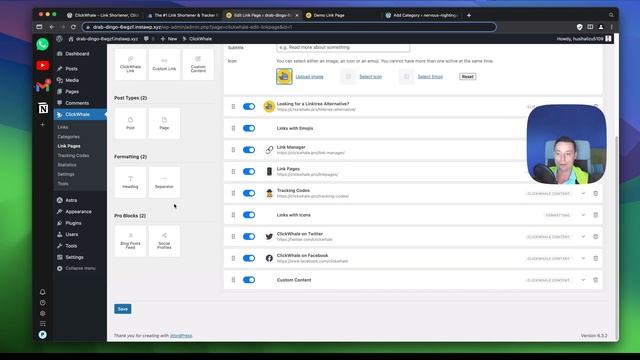The width and height of the screenshot is (640, 360).
Task: Add the Social Profiles pro block
Action: [164, 241]
